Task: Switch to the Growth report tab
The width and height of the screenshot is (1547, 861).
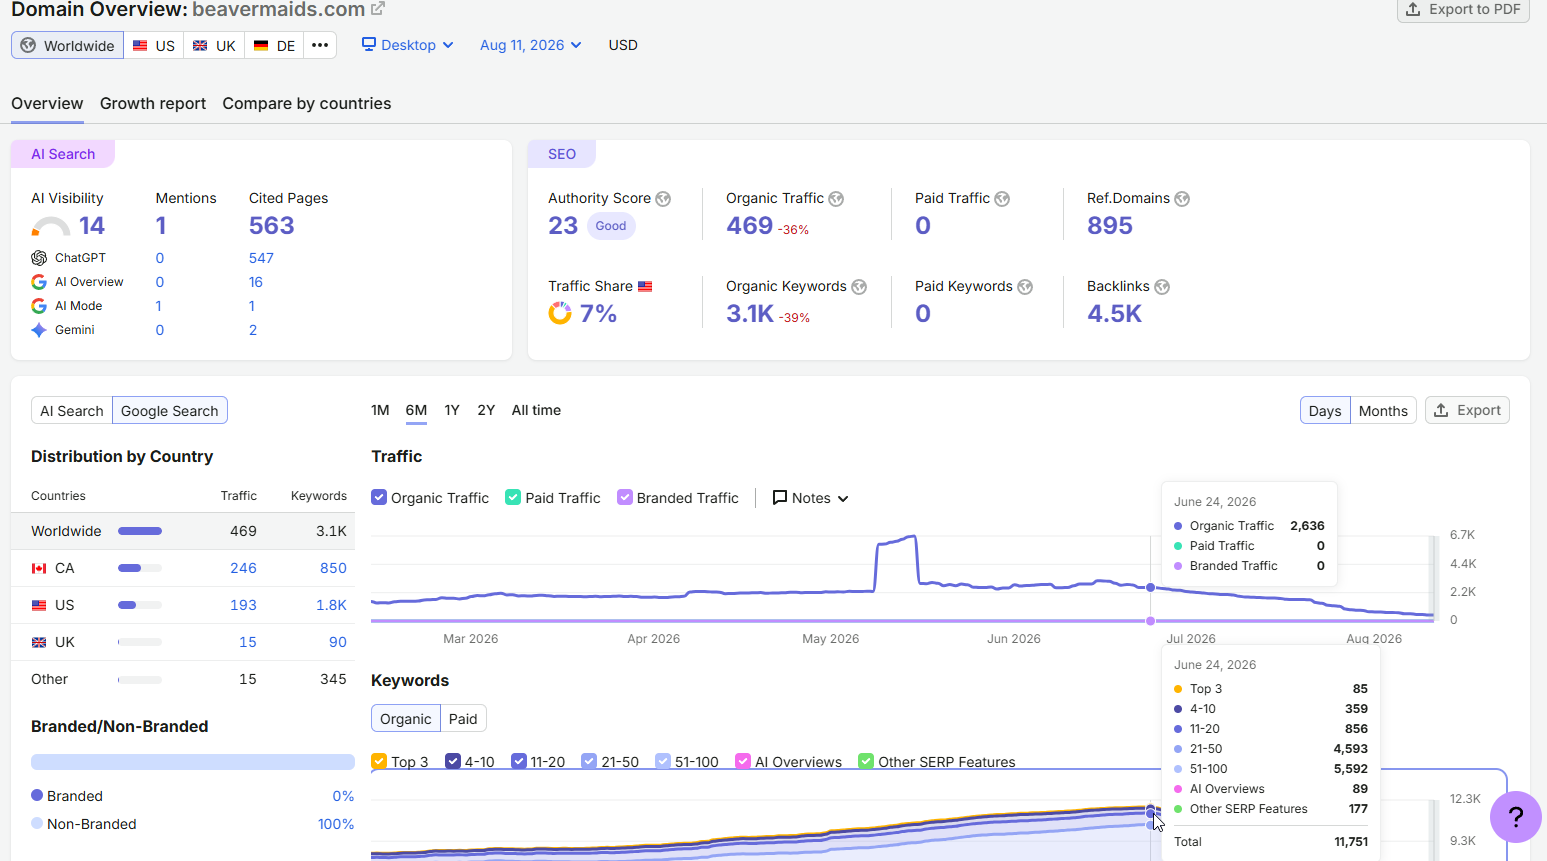Action: click(x=153, y=103)
